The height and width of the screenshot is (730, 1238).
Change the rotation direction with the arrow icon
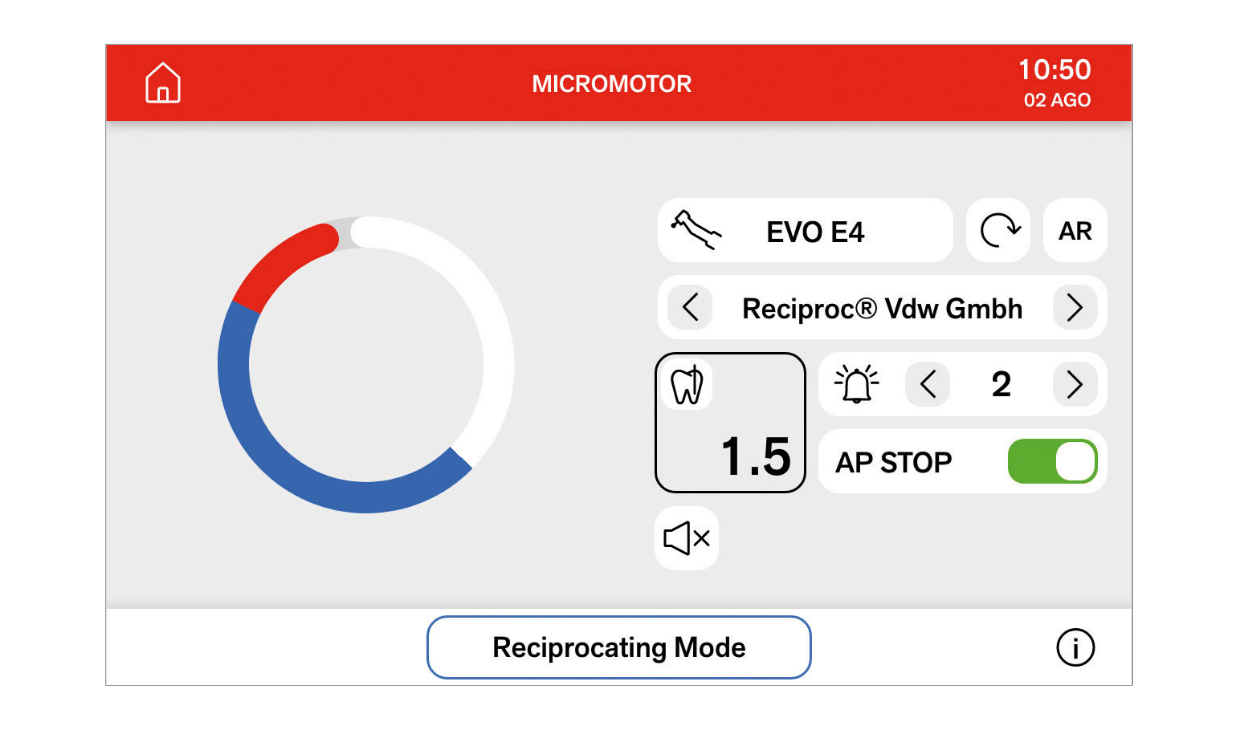coord(998,231)
